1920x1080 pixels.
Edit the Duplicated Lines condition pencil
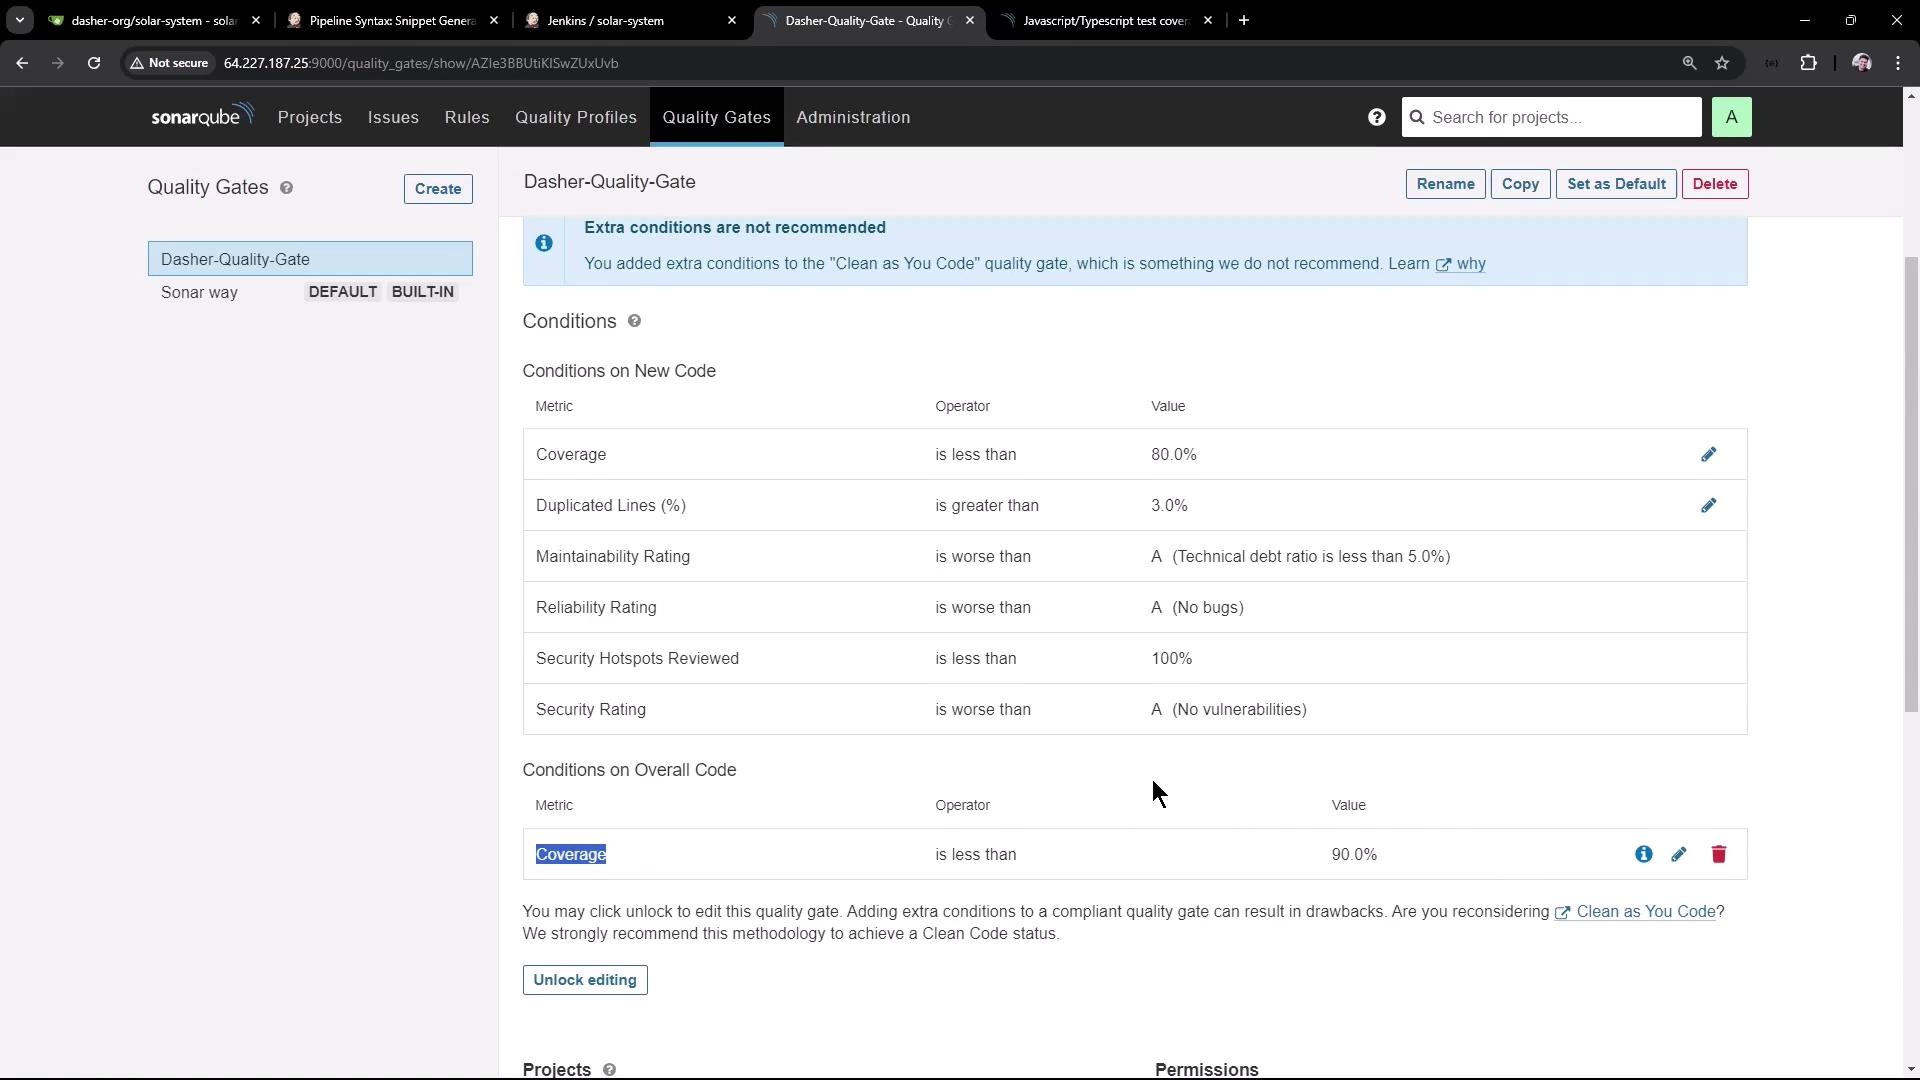click(1708, 506)
